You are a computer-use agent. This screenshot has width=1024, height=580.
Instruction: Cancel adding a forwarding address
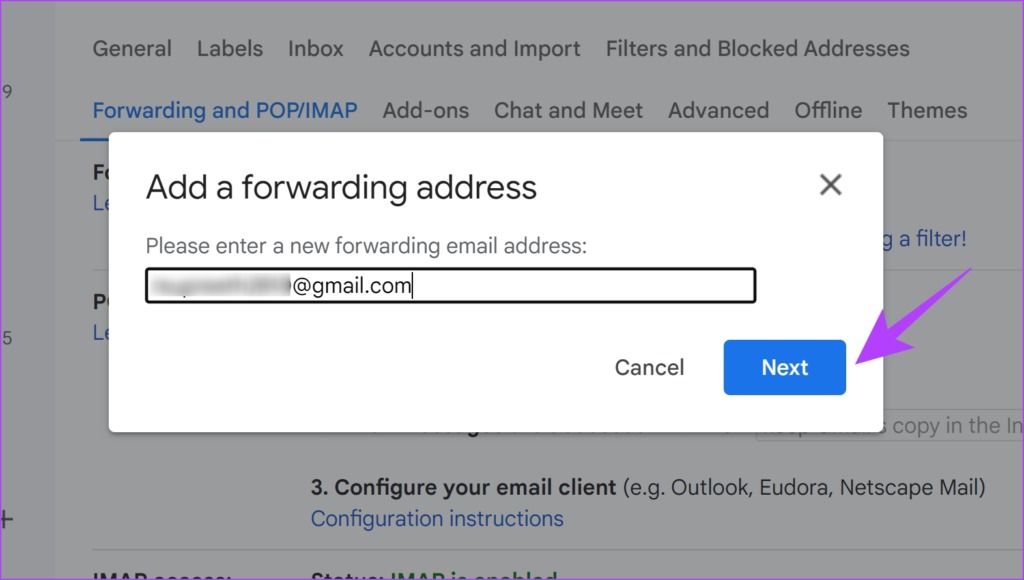(x=649, y=367)
